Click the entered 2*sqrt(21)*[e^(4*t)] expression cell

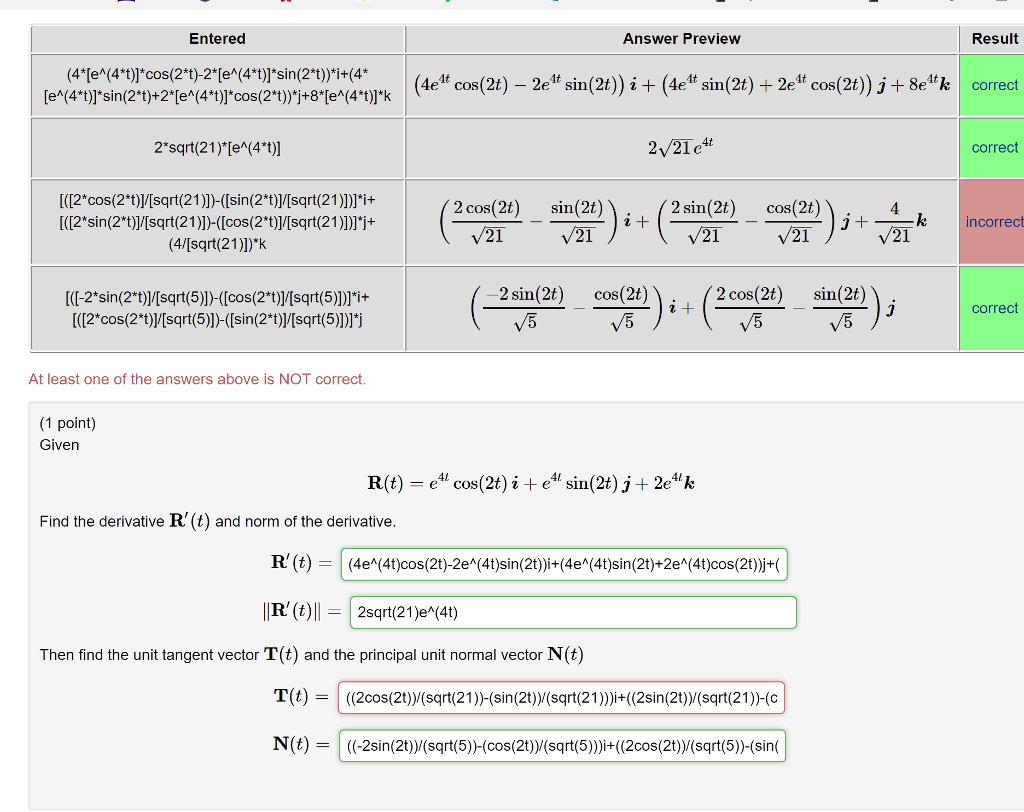click(217, 147)
